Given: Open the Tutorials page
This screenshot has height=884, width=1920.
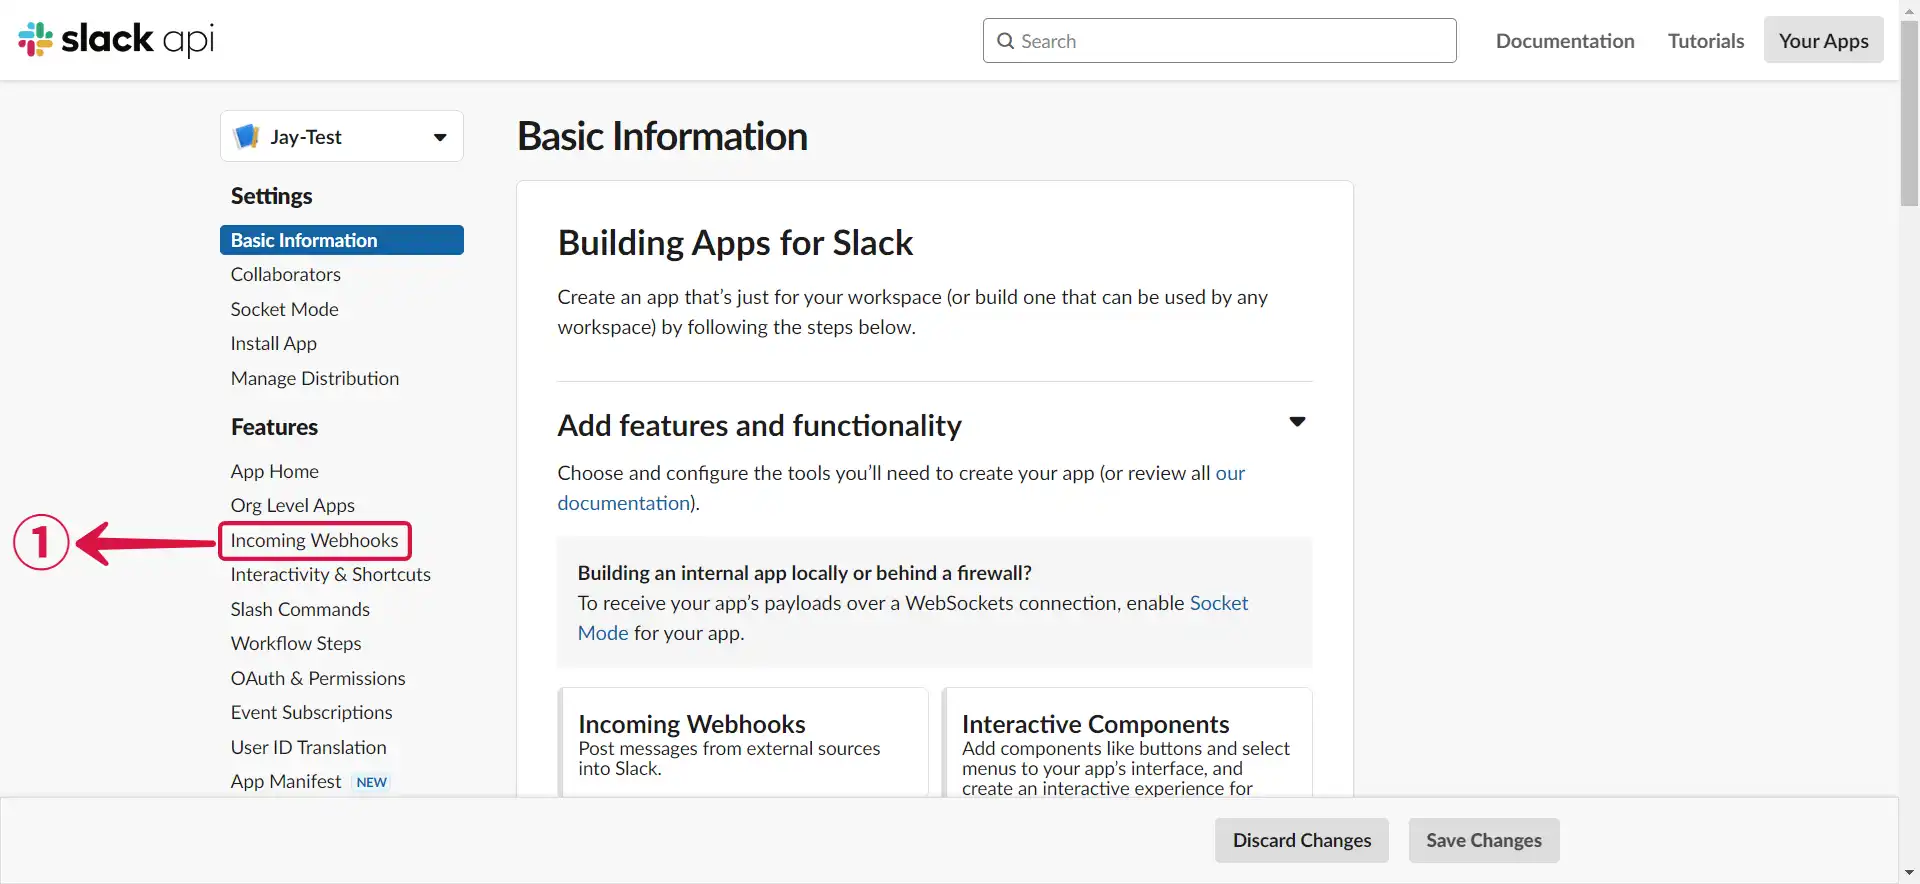Looking at the screenshot, I should tap(1706, 41).
